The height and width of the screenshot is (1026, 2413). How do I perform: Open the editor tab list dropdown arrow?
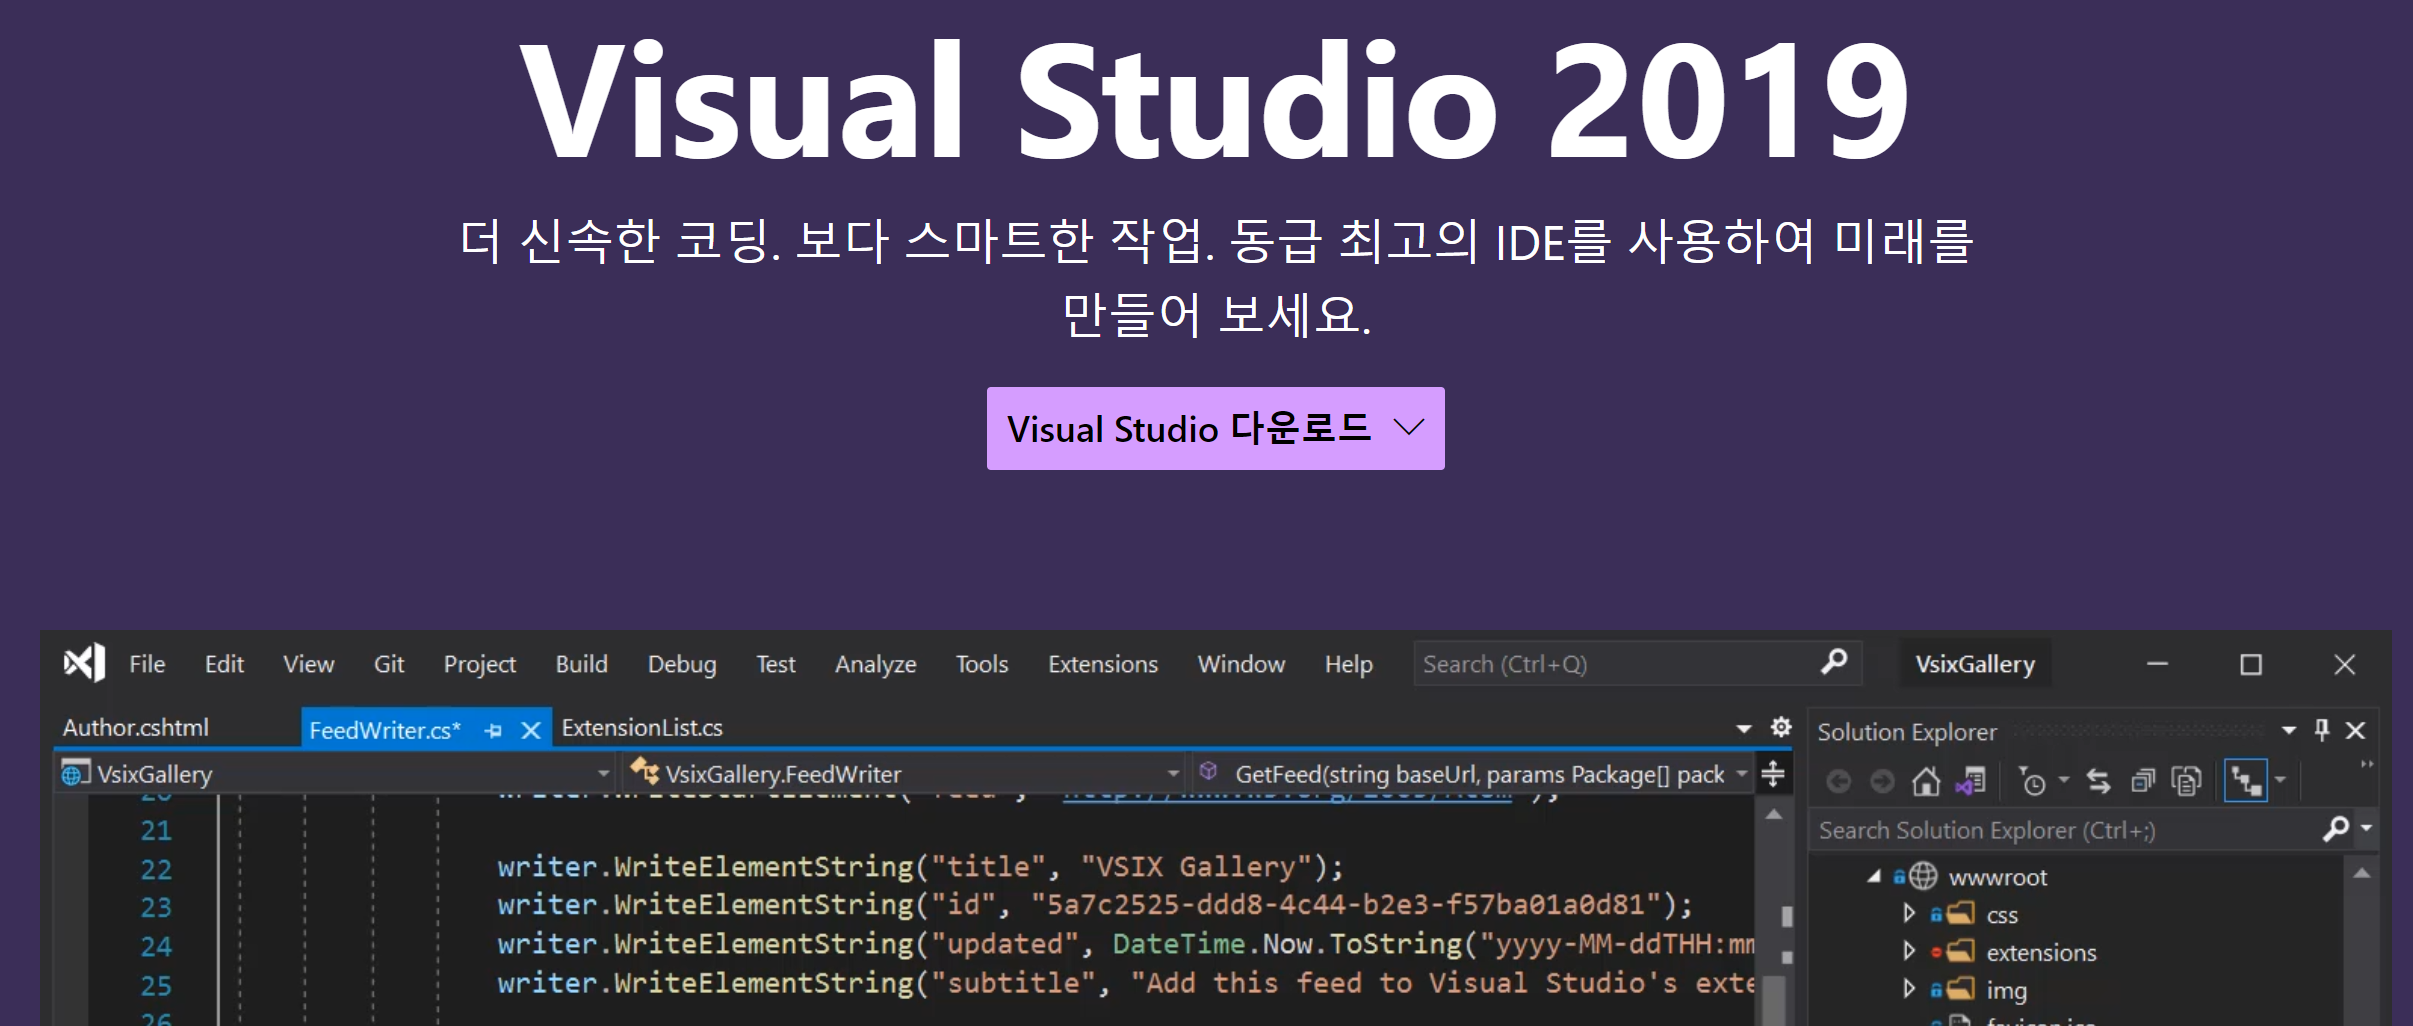1744,729
